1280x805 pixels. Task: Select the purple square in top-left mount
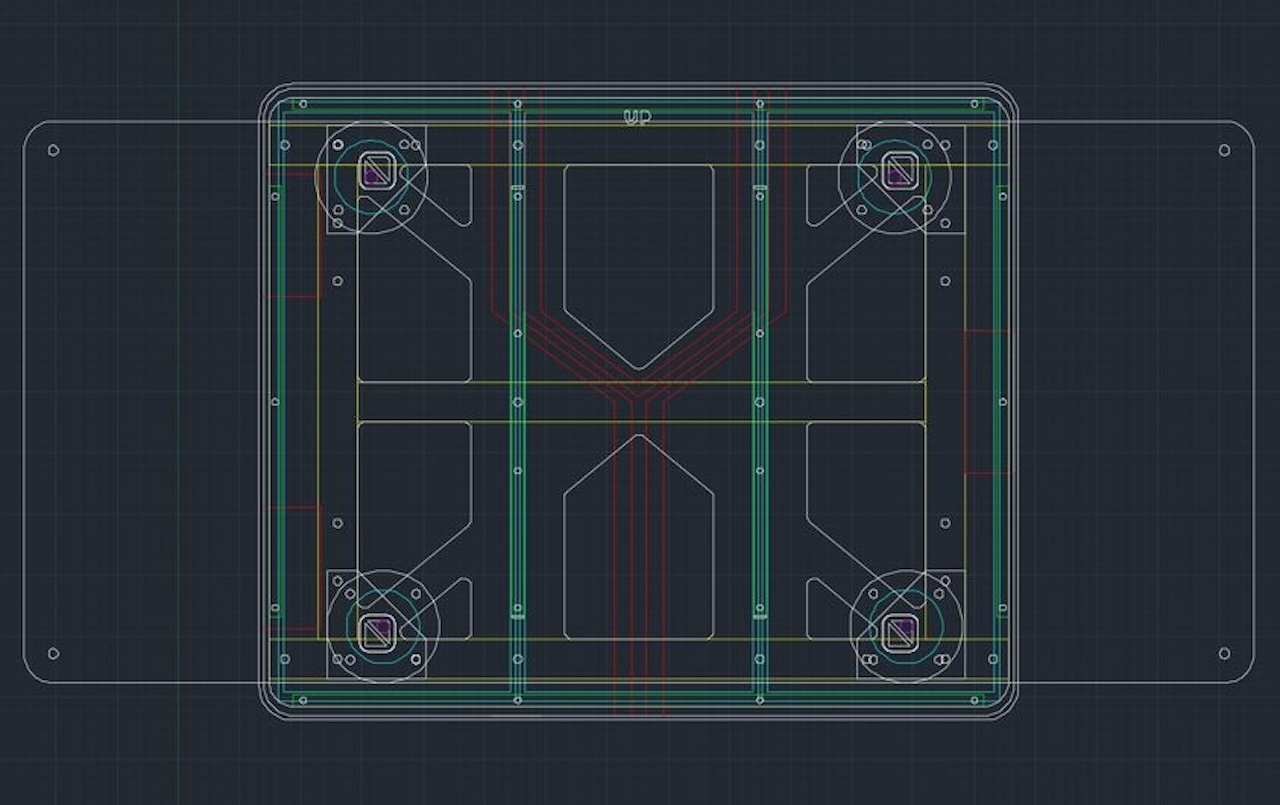[376, 174]
